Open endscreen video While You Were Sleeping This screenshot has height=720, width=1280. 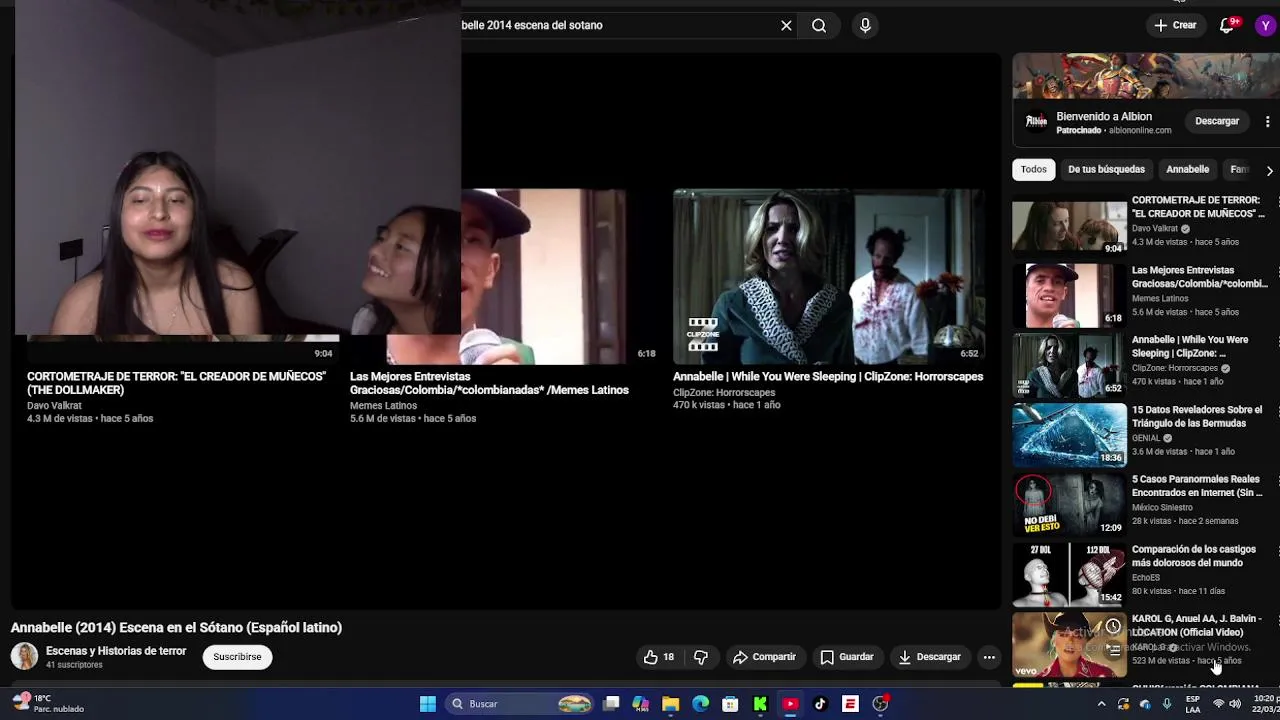pyautogui.click(x=829, y=277)
